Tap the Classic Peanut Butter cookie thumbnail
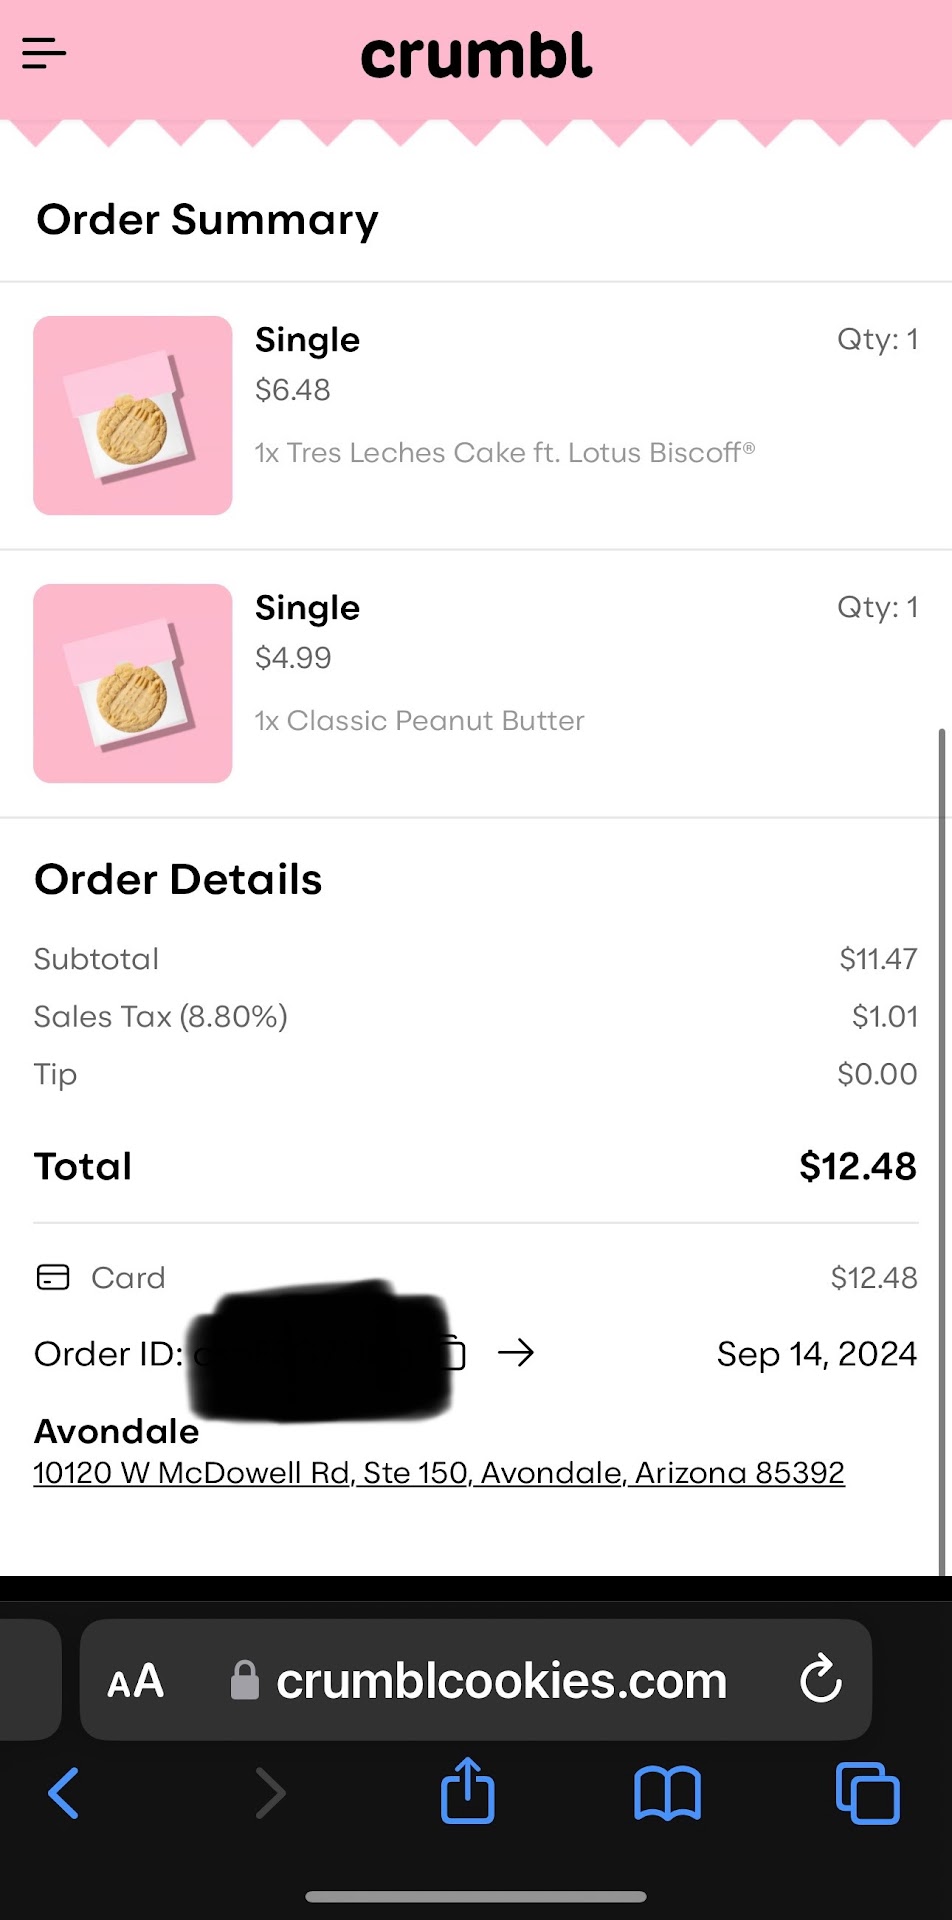Screen dimensions: 952x1920 tap(133, 683)
